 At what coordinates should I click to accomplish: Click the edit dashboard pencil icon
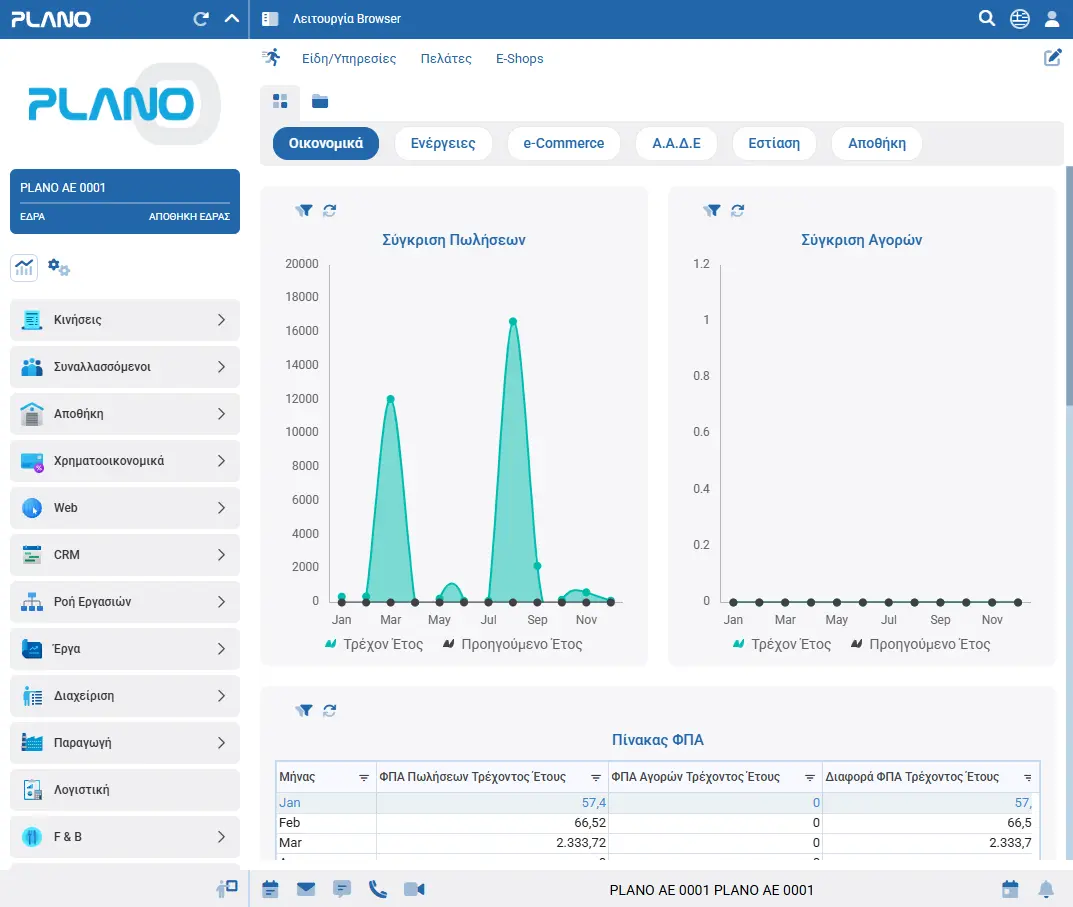[x=1052, y=58]
